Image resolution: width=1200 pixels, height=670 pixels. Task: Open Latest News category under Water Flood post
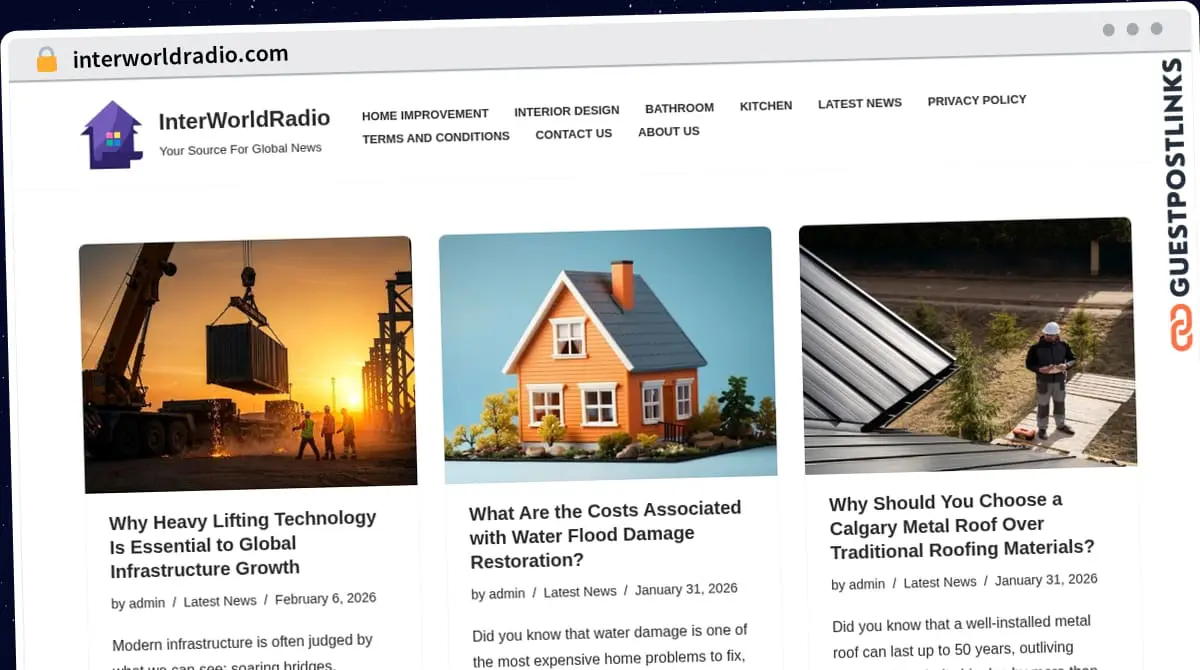click(x=580, y=592)
